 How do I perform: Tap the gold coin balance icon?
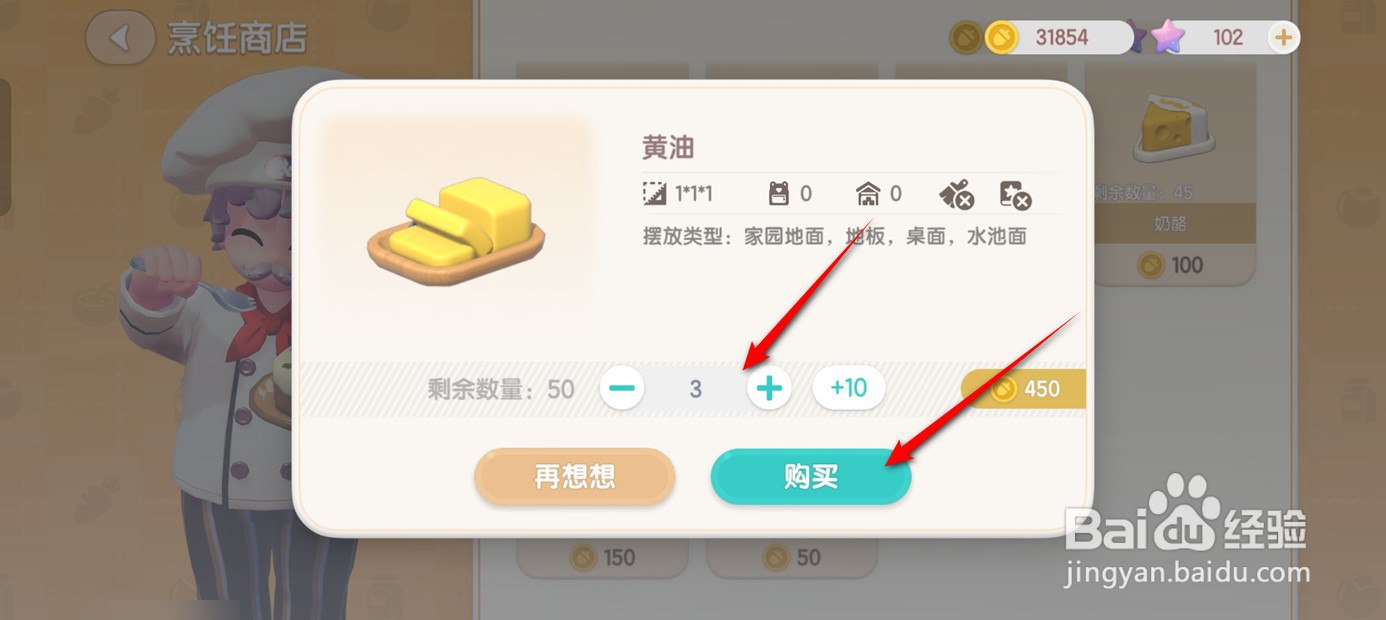(1001, 38)
